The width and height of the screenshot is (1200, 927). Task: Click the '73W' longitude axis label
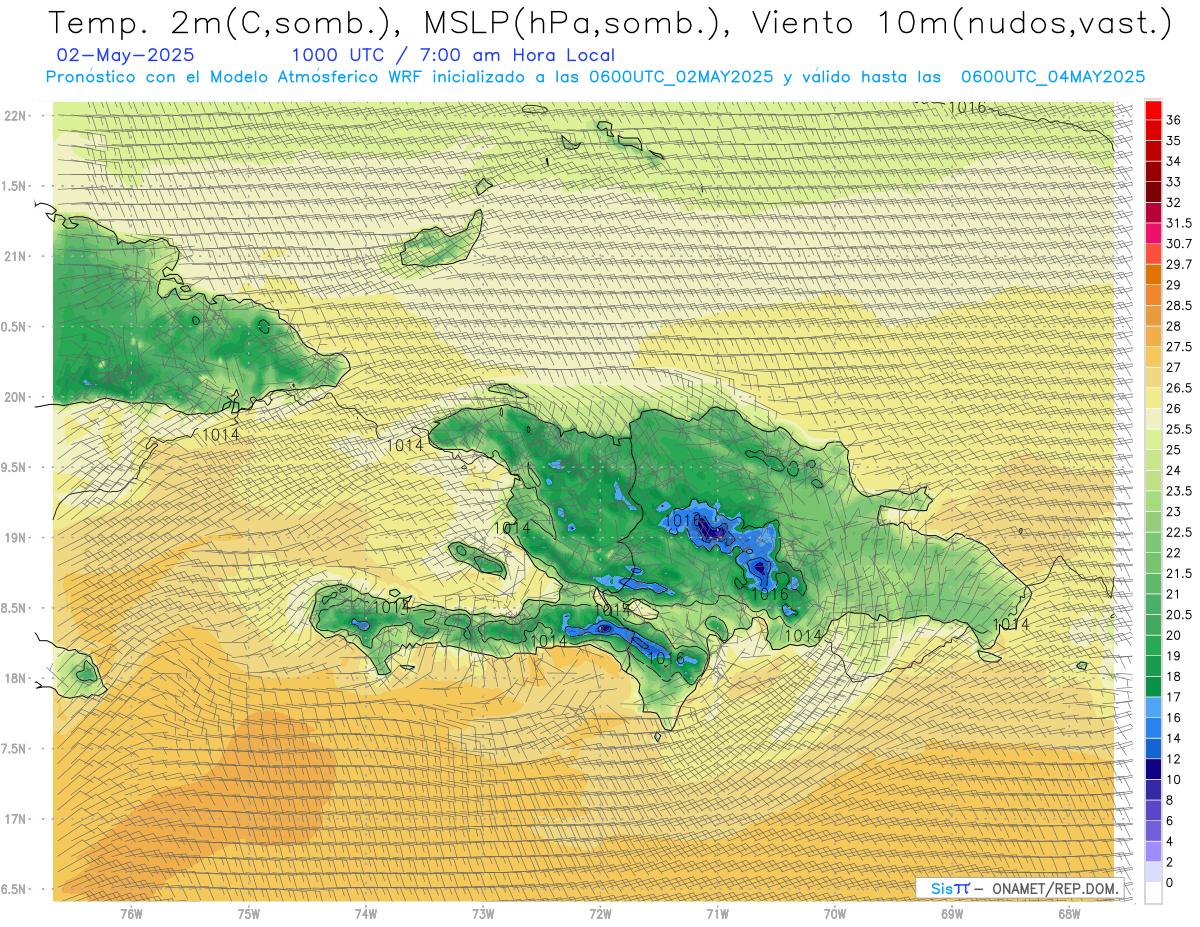pyautogui.click(x=483, y=914)
